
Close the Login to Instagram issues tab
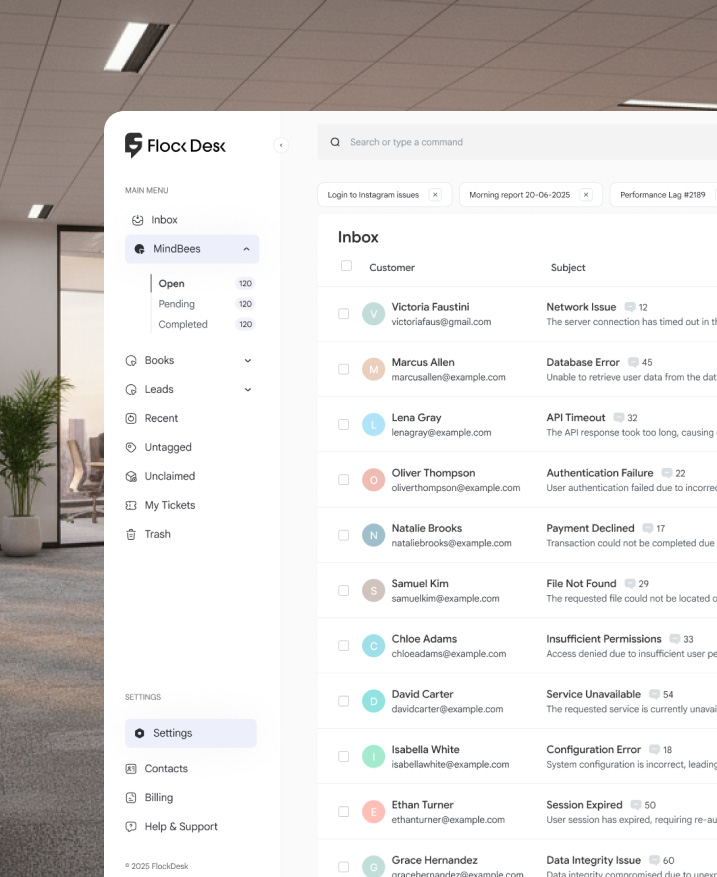tap(435, 195)
